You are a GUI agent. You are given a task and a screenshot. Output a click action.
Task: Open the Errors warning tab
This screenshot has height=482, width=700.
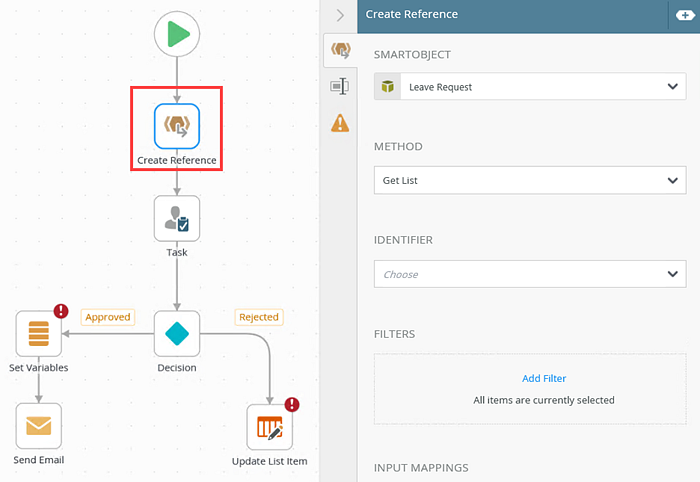click(340, 123)
